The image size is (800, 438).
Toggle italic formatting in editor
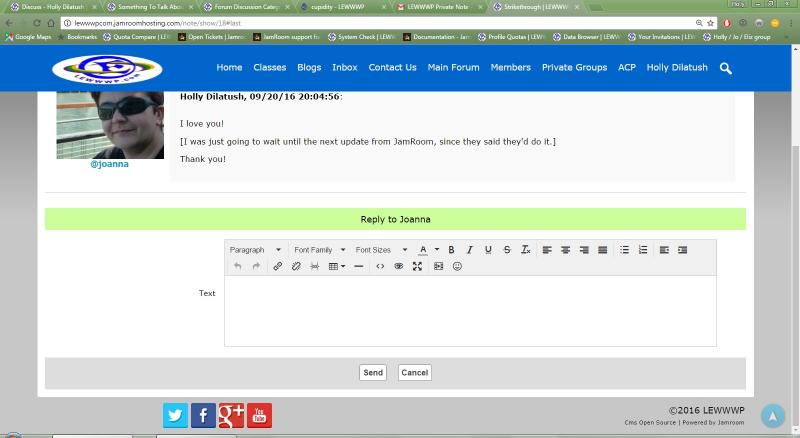tap(469, 250)
